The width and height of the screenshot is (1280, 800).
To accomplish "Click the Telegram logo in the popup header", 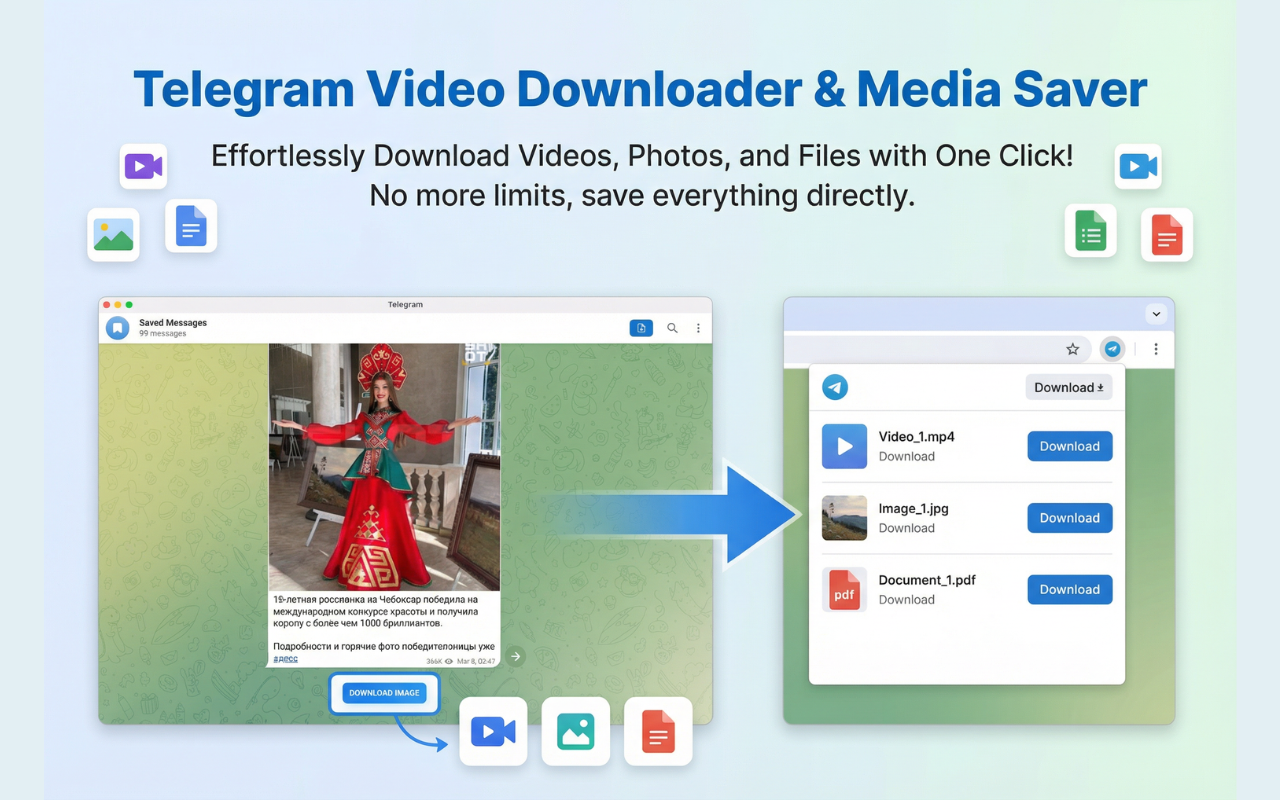I will pyautogui.click(x=835, y=387).
